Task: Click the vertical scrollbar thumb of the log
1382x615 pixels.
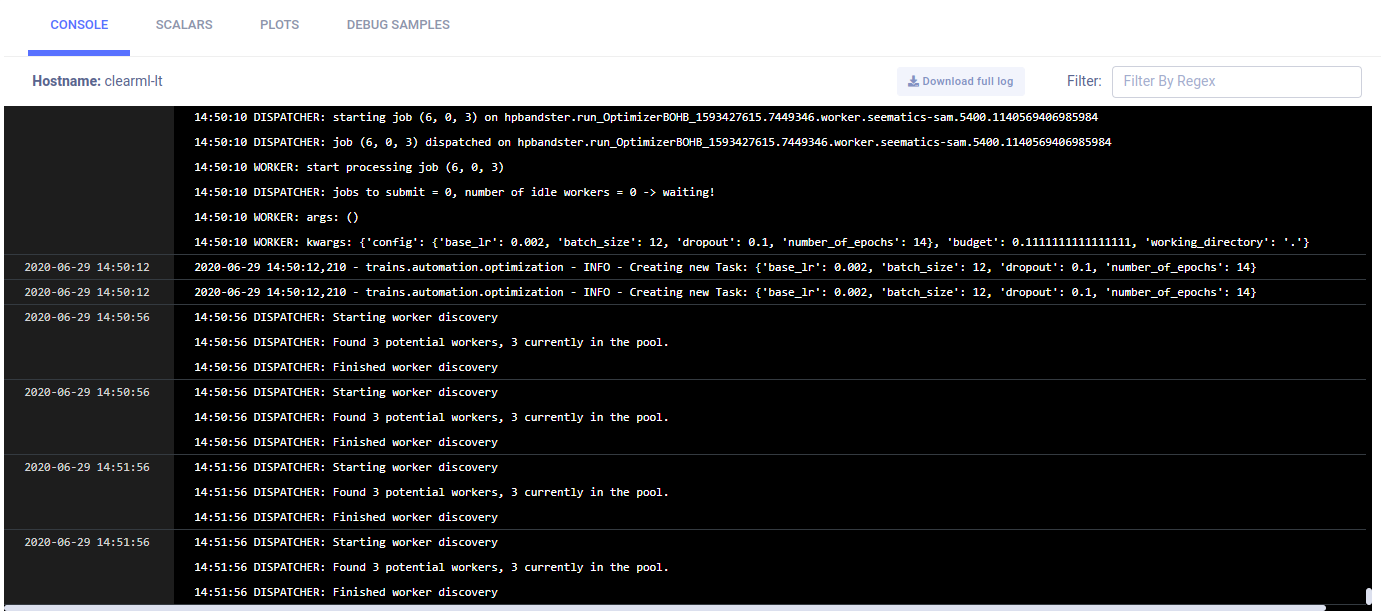Action: click(x=1369, y=596)
